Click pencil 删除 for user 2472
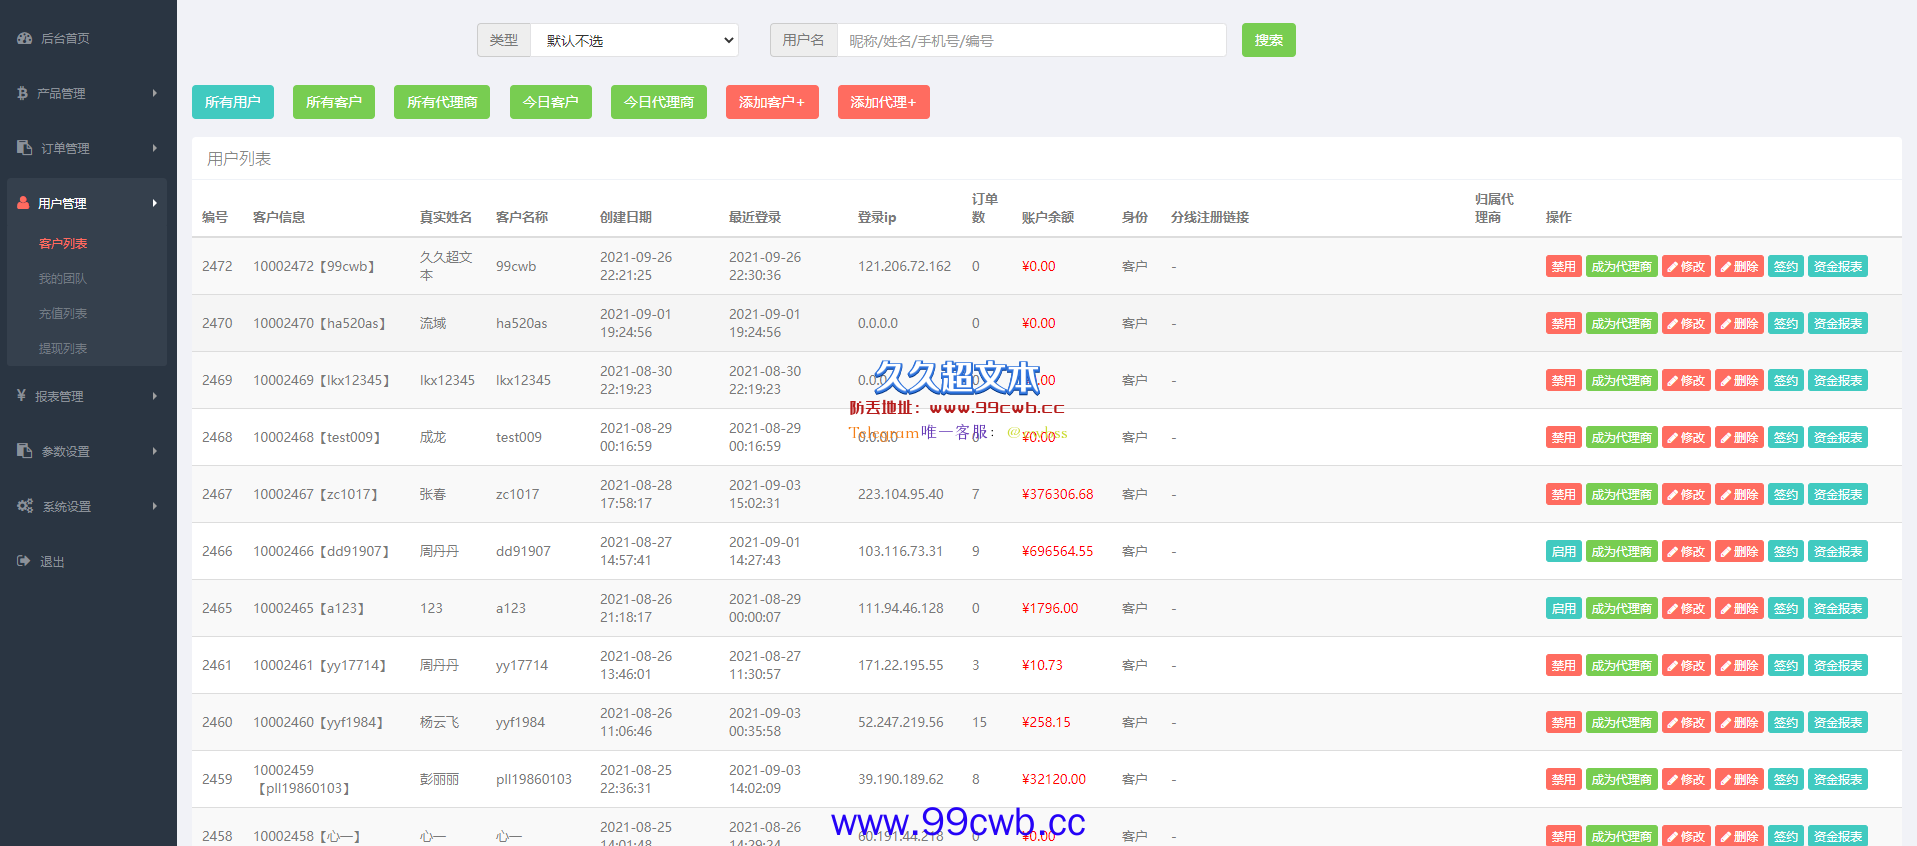The width and height of the screenshot is (1917, 846). coord(1740,266)
